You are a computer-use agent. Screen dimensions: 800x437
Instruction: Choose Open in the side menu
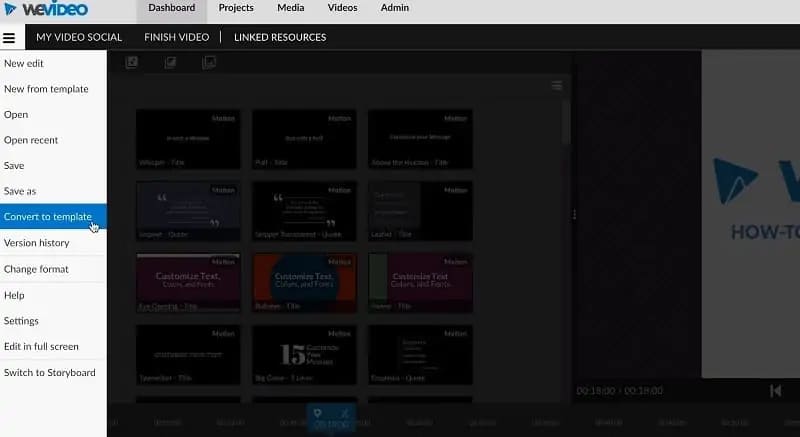(53, 114)
